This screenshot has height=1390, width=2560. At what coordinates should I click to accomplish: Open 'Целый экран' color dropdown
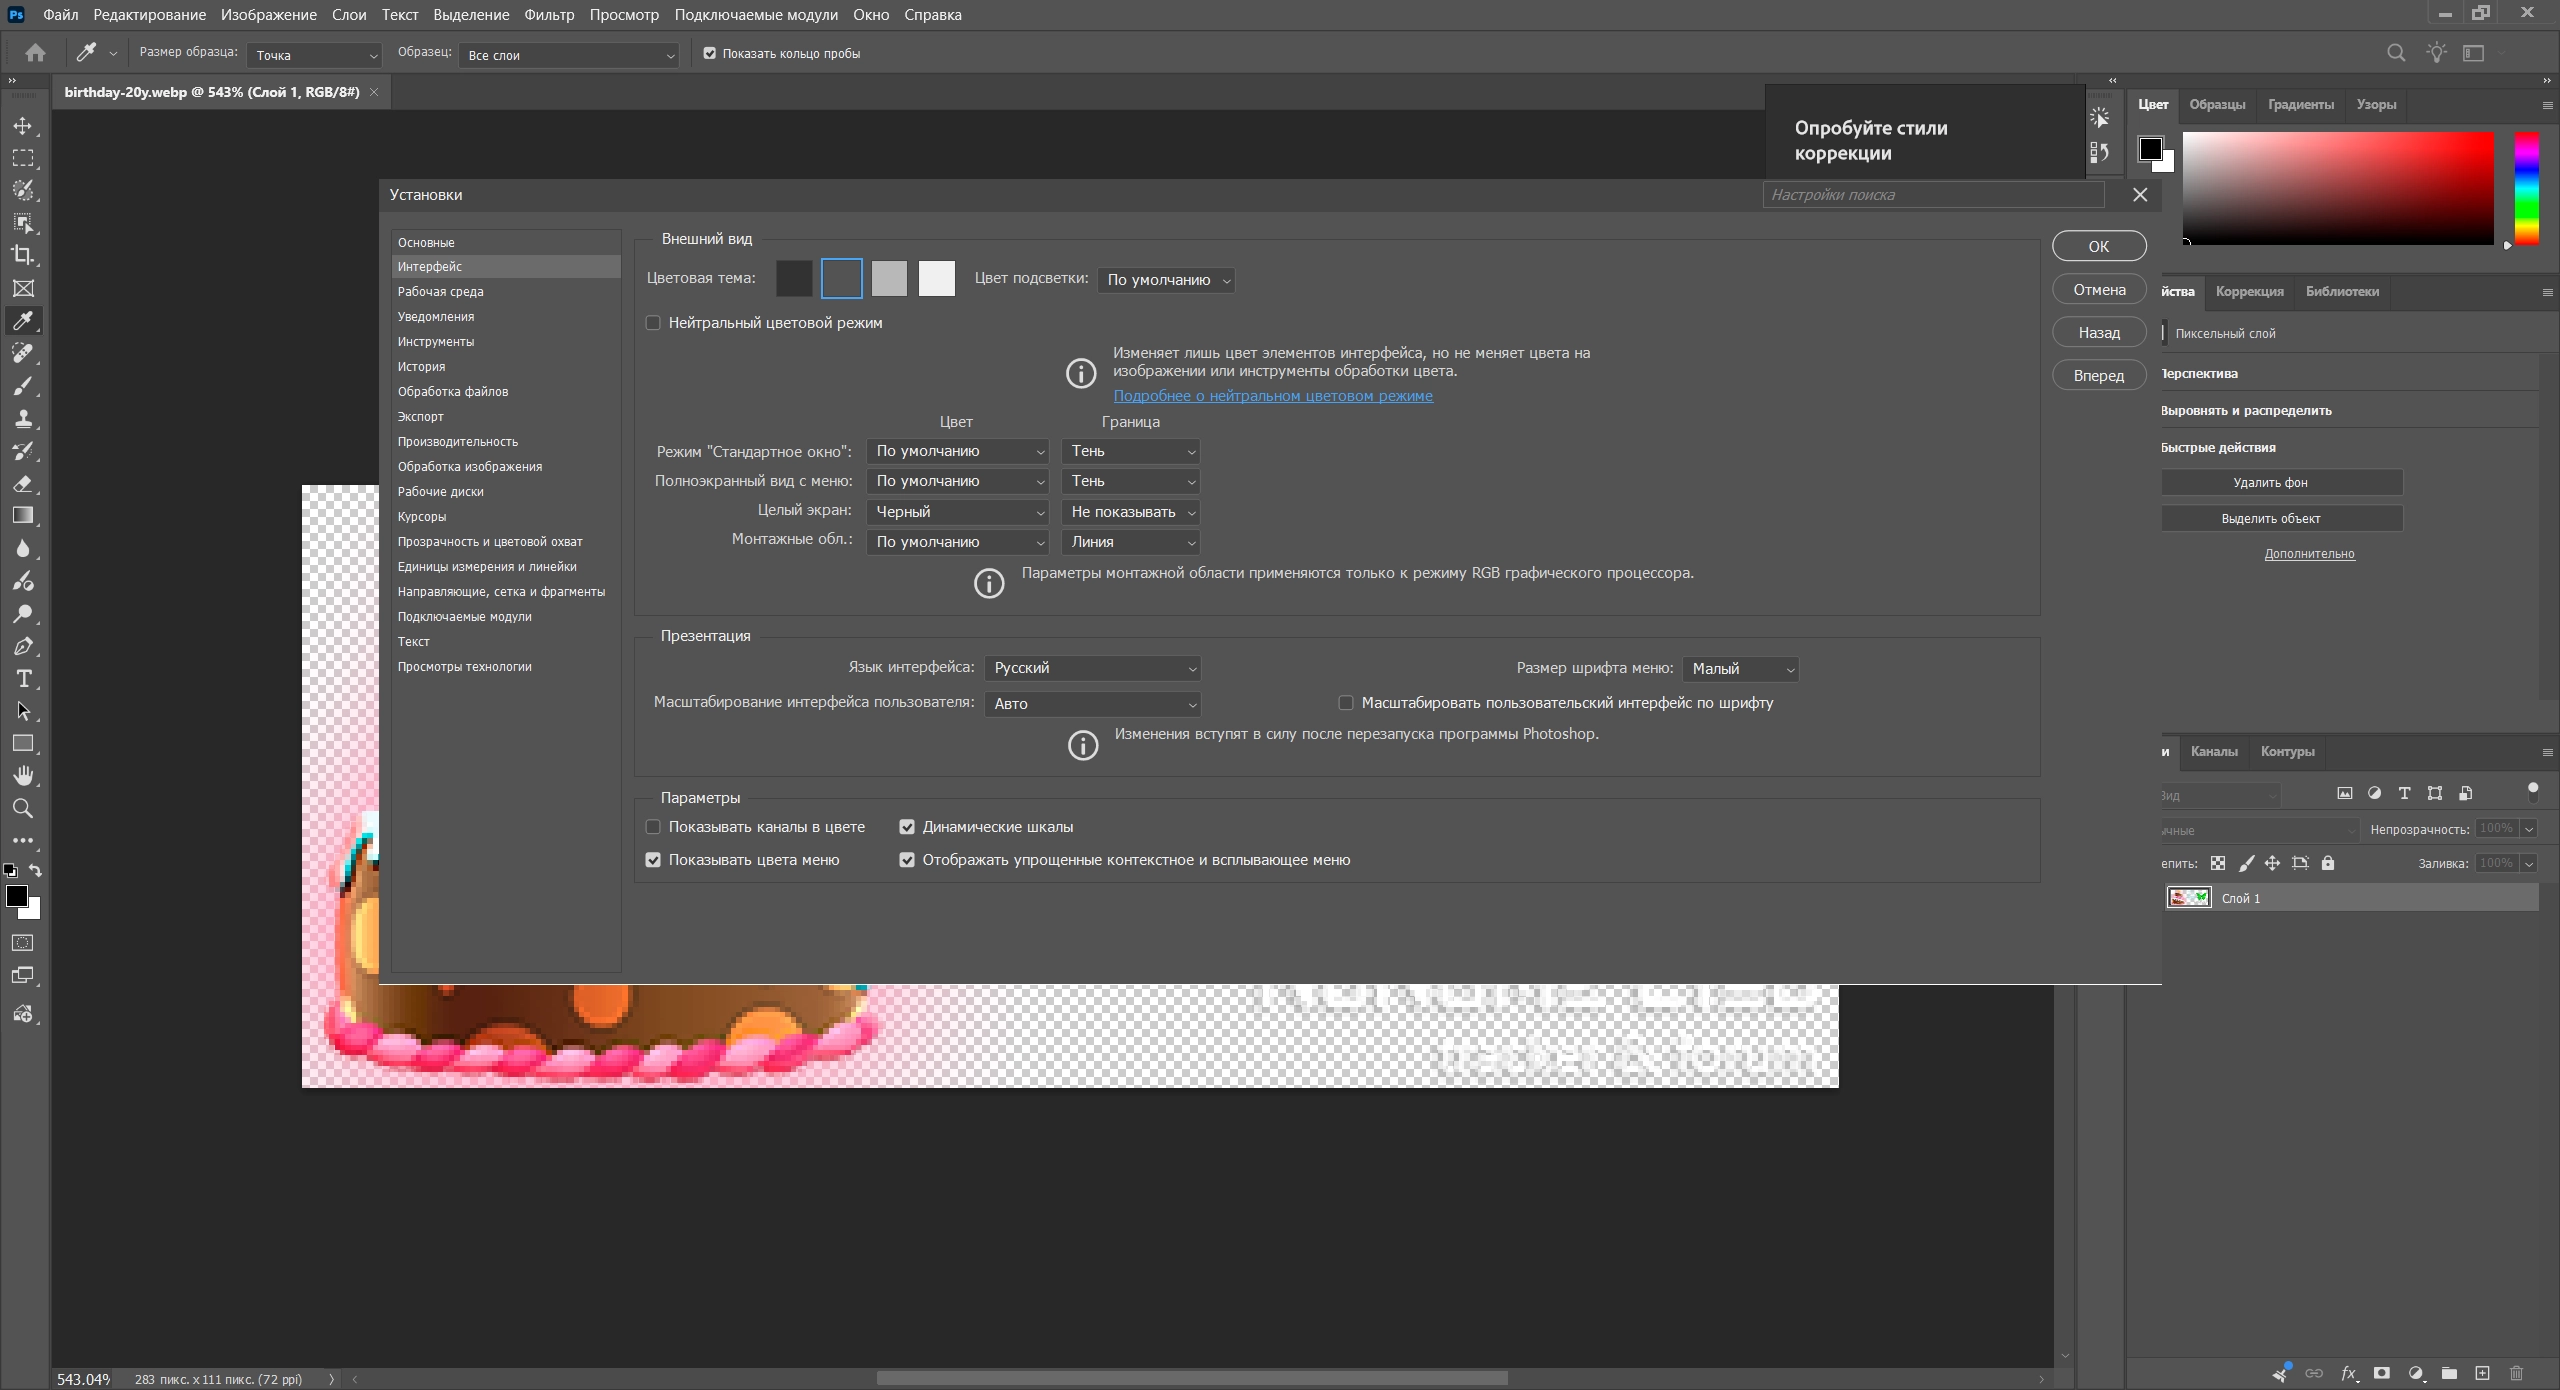[x=957, y=512]
